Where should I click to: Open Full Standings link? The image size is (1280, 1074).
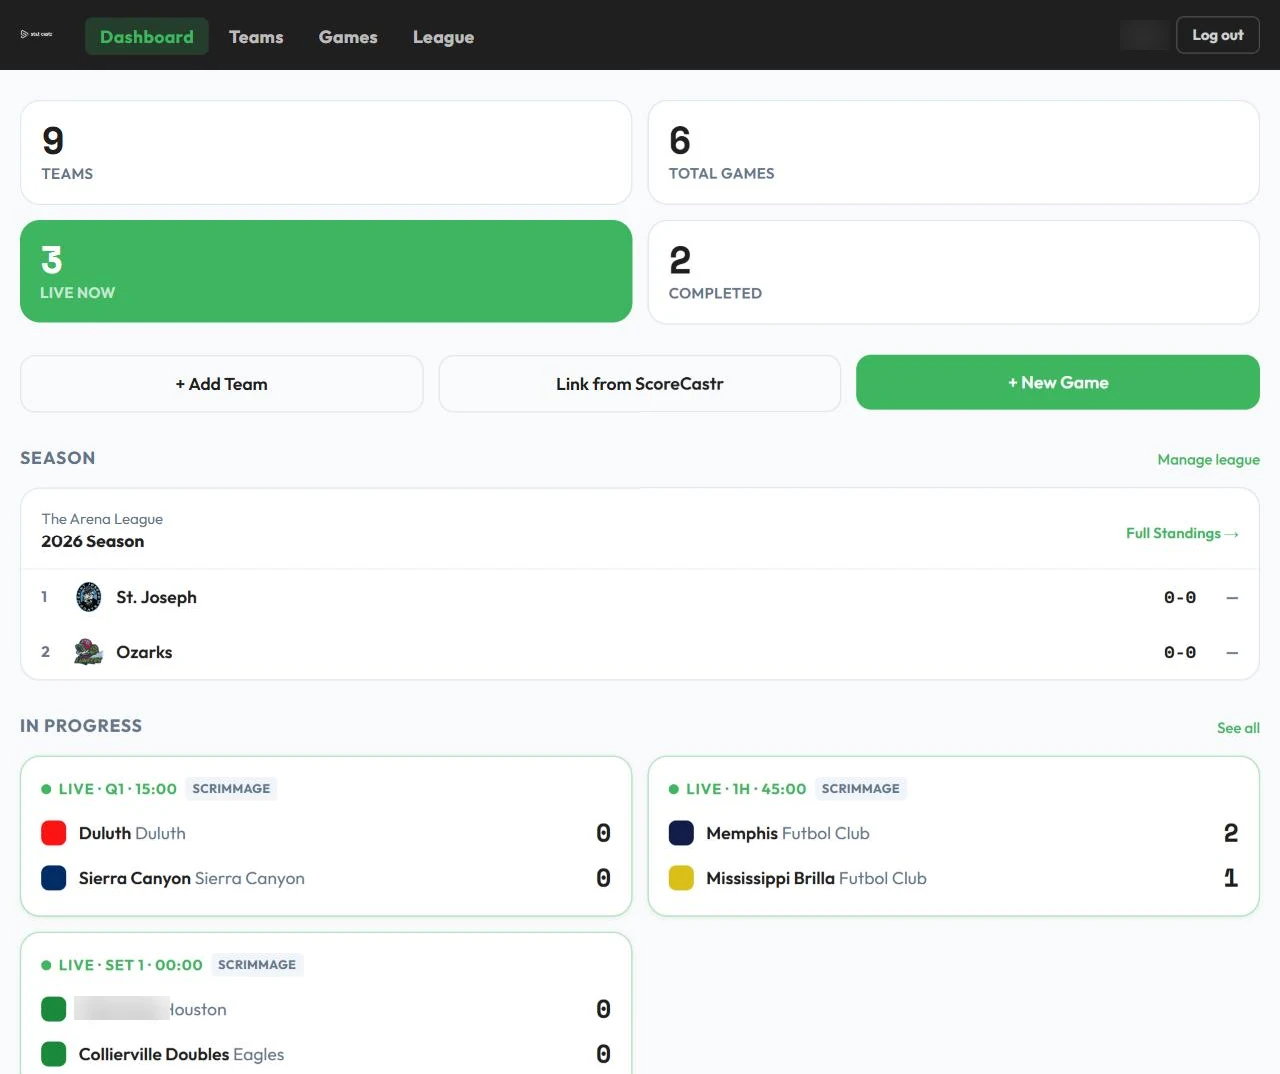click(x=1182, y=533)
